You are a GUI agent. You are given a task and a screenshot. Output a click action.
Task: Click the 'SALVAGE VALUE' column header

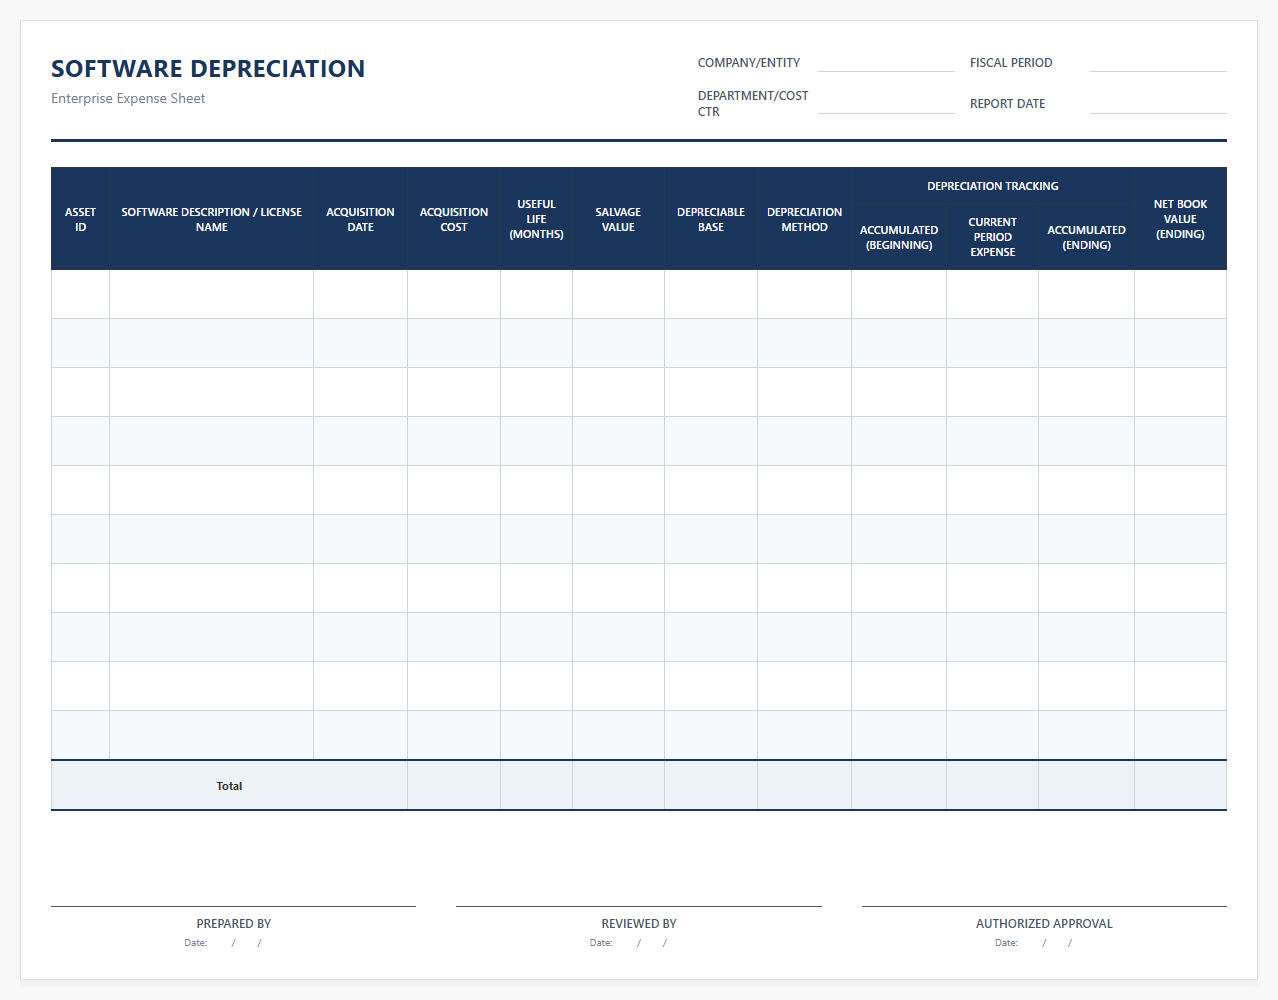point(618,219)
